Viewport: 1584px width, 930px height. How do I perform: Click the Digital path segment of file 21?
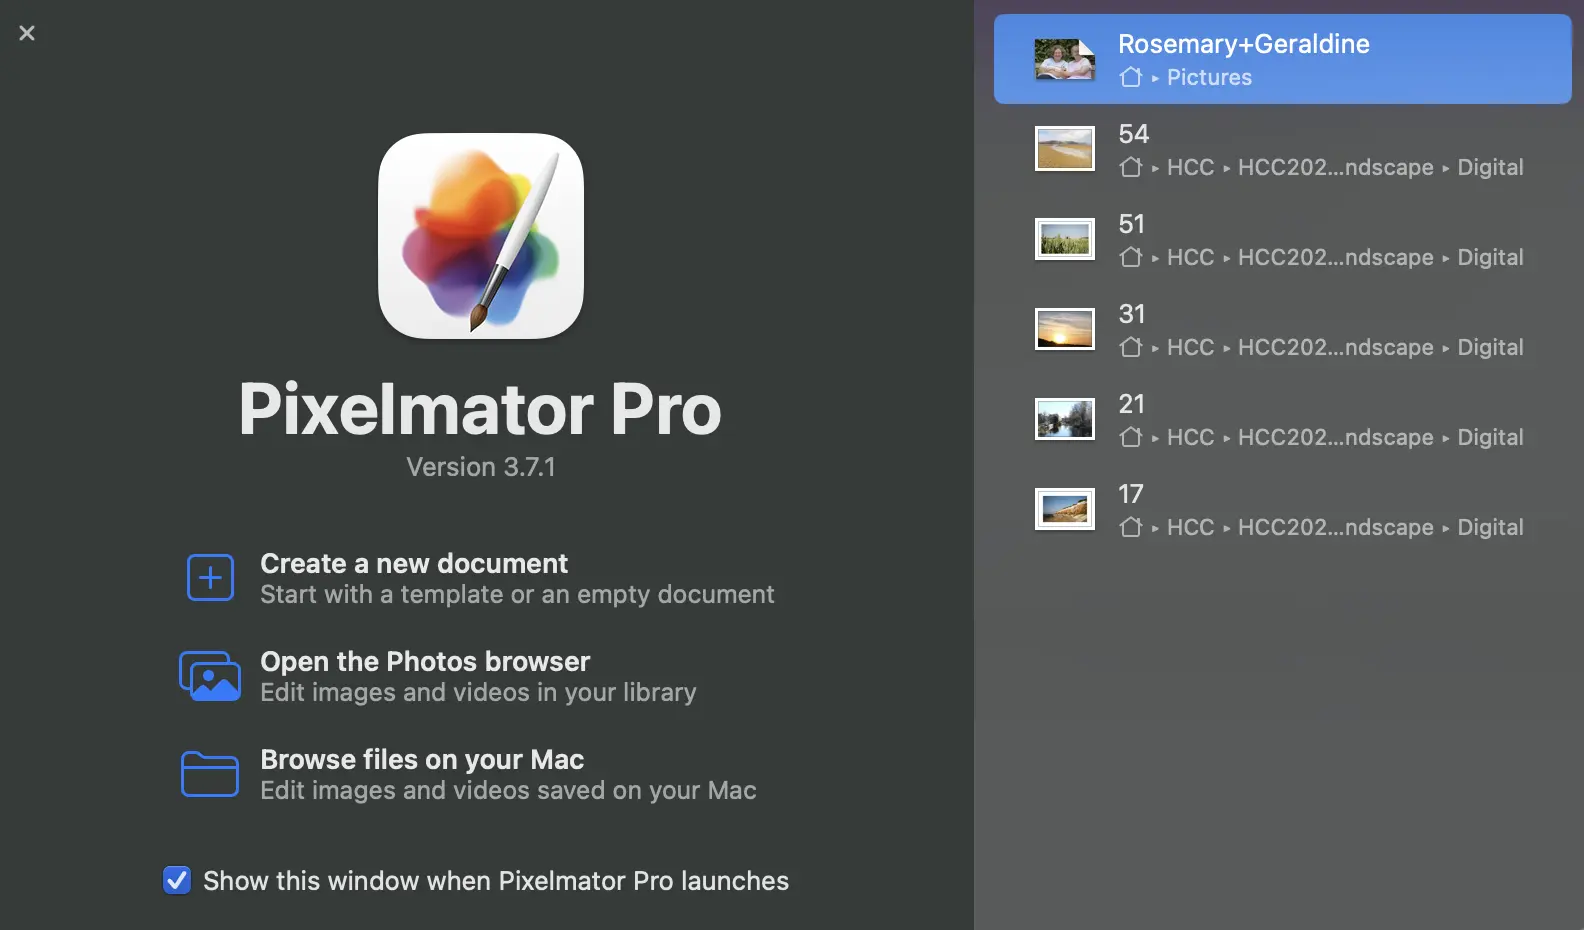1490,437
